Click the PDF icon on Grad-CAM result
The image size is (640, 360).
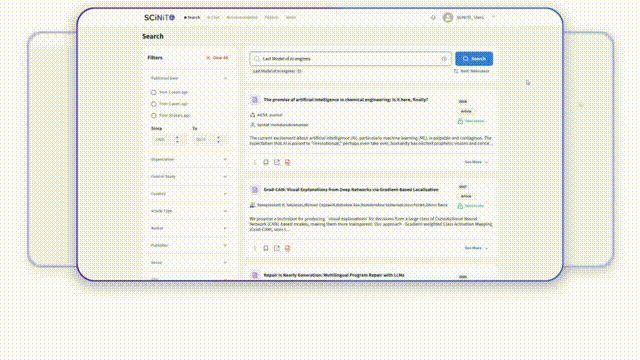pyautogui.click(x=287, y=248)
